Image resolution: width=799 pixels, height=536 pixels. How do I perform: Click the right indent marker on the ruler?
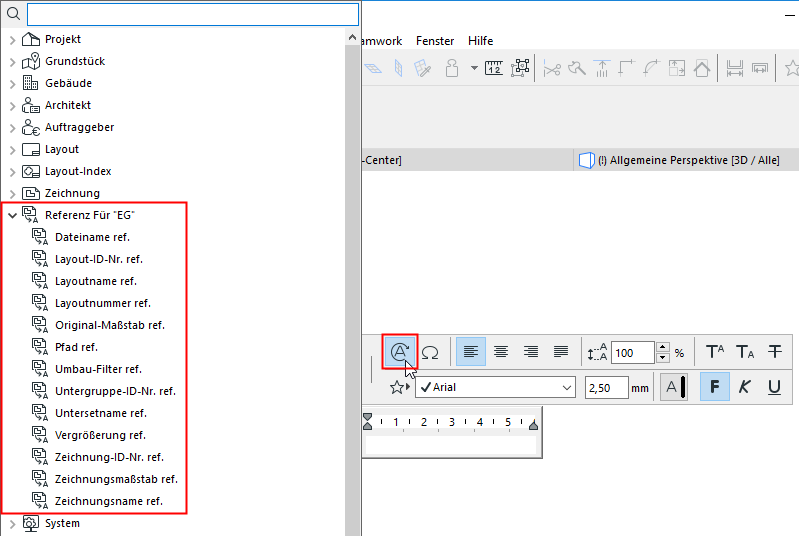pos(534,425)
